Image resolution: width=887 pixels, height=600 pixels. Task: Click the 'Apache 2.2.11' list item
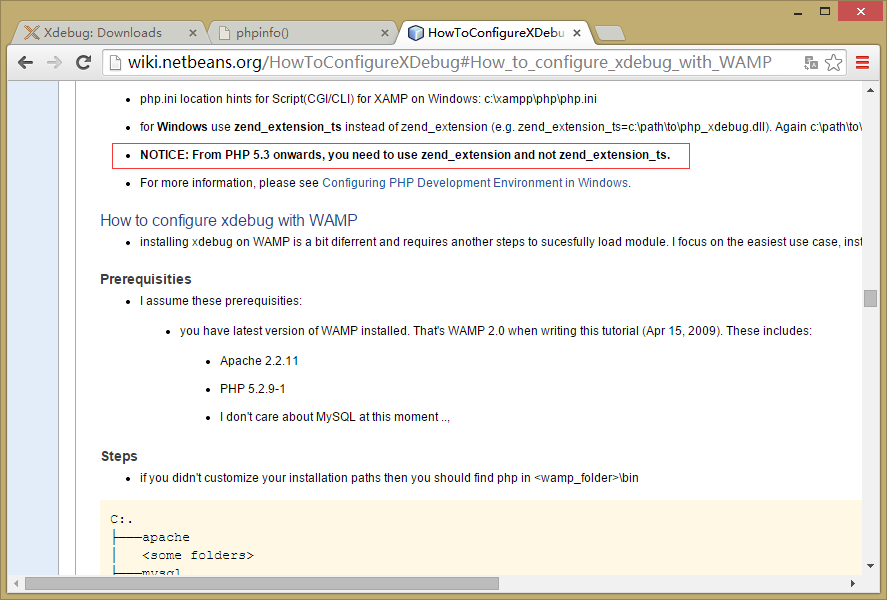click(259, 361)
